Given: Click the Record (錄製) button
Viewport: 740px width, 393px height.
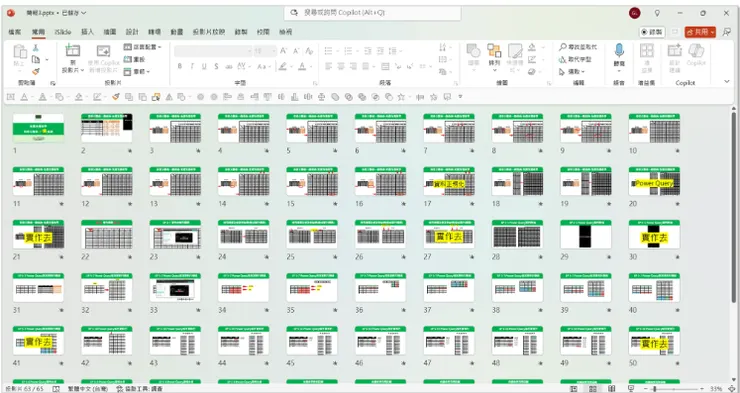Looking at the screenshot, I should click(x=652, y=32).
